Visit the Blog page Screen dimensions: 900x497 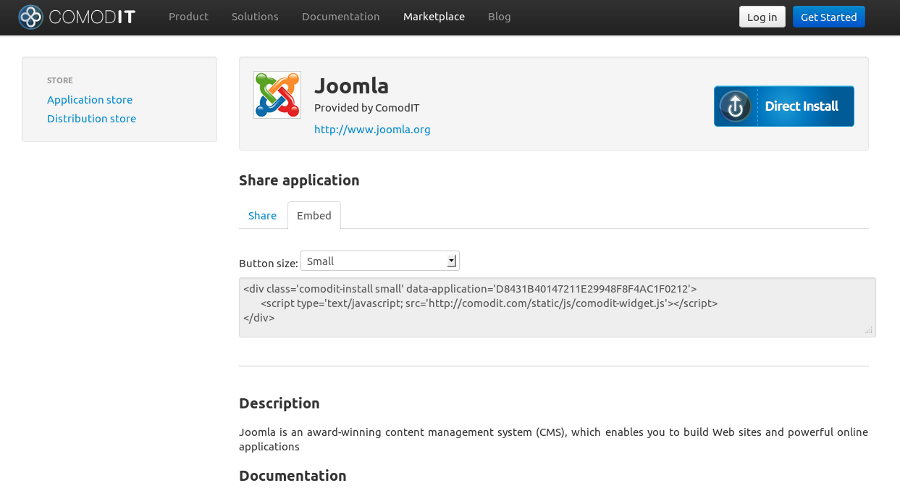click(x=499, y=17)
